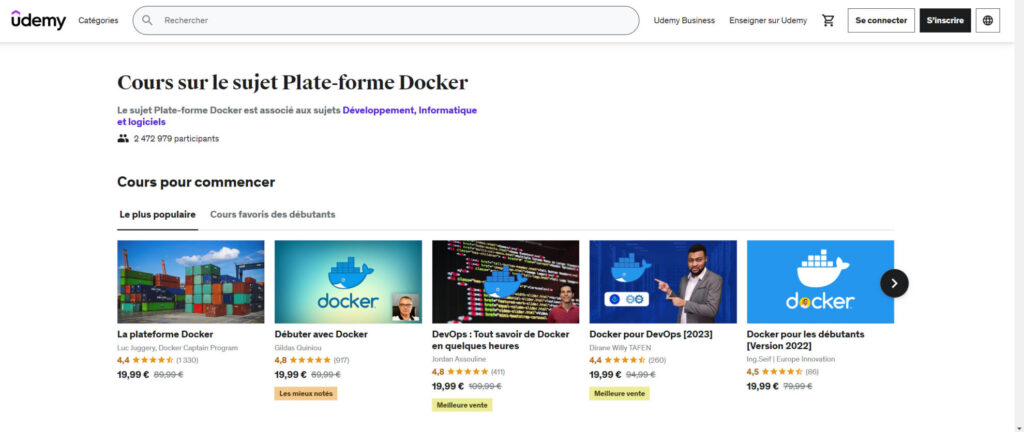Show next courses with carousel arrow

click(894, 283)
